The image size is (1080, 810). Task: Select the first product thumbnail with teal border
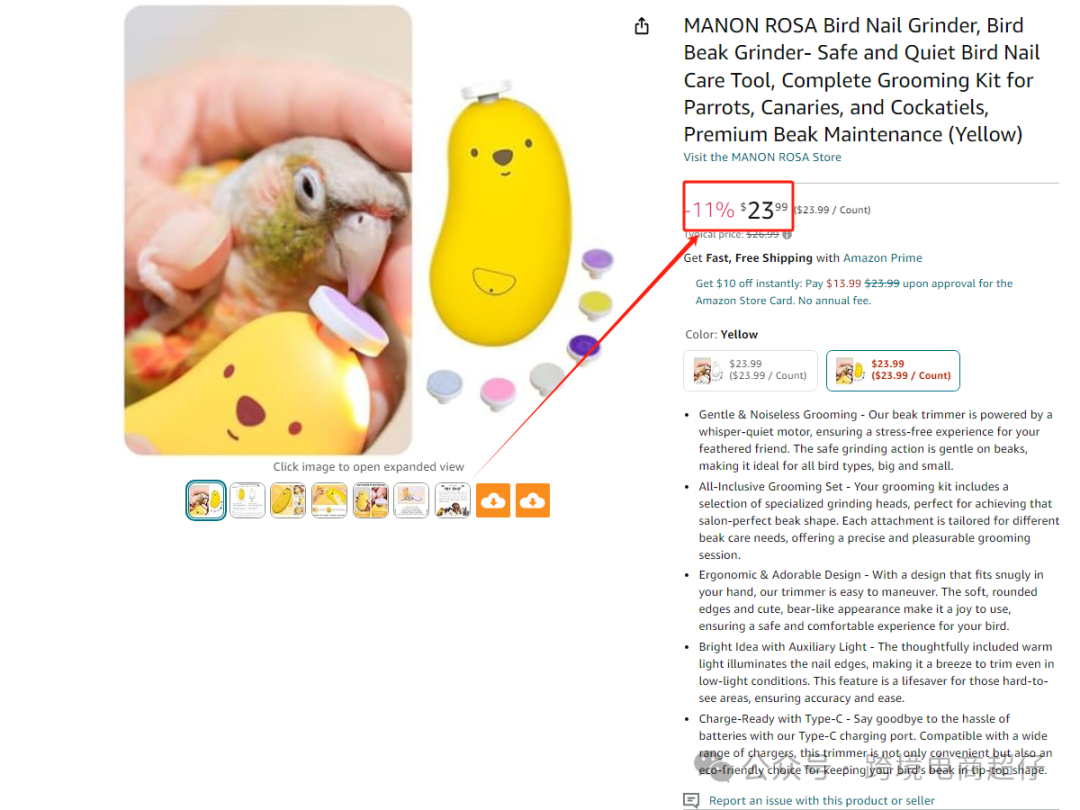click(206, 500)
